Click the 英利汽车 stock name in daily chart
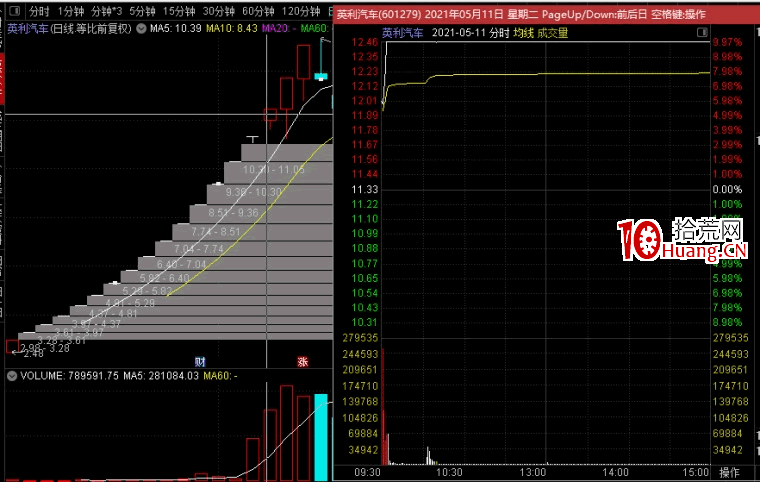This screenshot has width=760, height=482. (x=28, y=29)
